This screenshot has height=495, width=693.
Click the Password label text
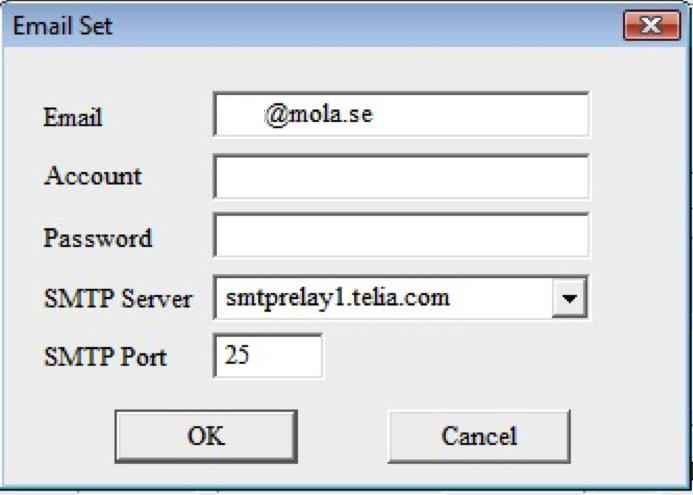[98, 238]
